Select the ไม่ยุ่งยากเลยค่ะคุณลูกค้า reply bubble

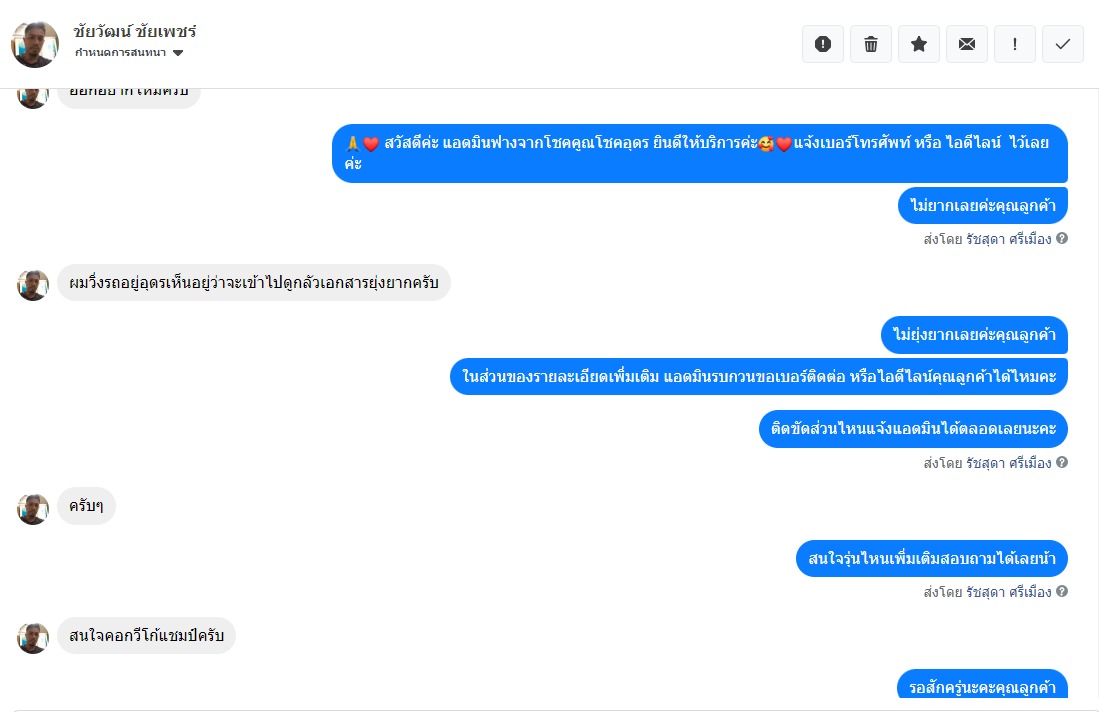click(974, 335)
